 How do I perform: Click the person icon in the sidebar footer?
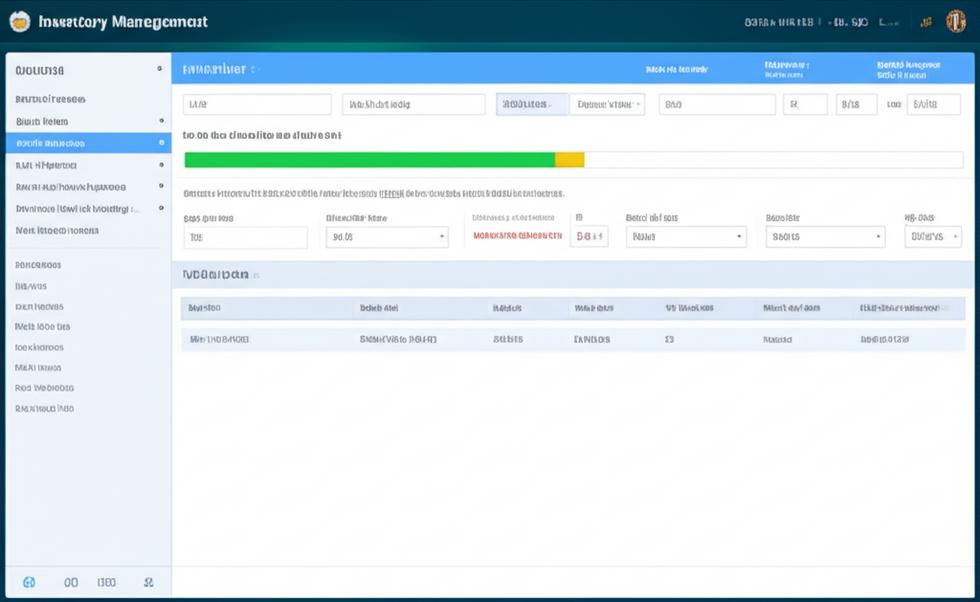click(148, 582)
